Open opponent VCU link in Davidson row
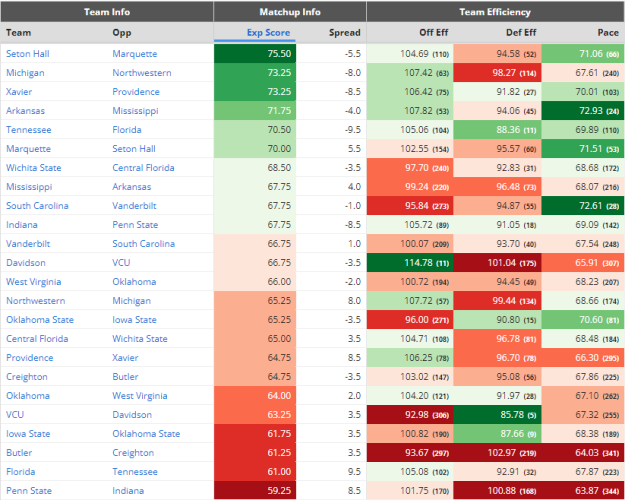Viewport: 625px width, 500px height. (x=121, y=263)
